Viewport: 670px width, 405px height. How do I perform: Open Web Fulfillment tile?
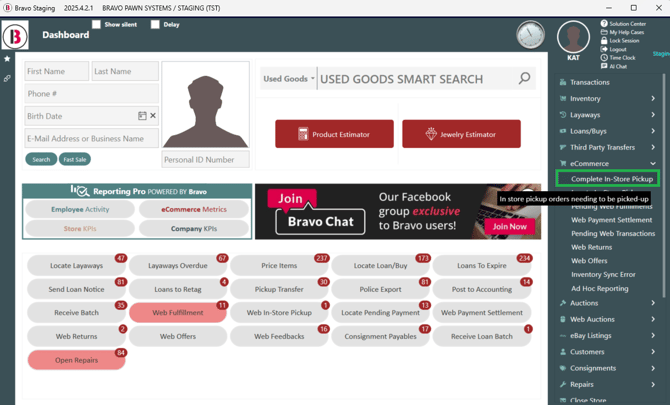click(178, 313)
